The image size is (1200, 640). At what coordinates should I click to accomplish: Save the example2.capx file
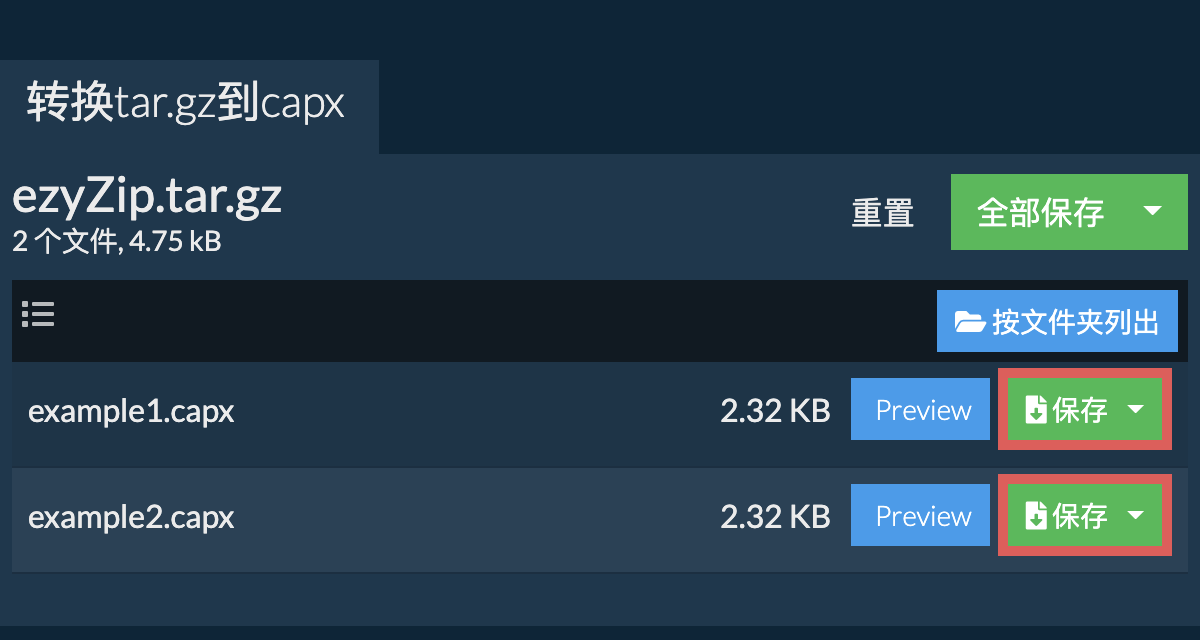1064,516
